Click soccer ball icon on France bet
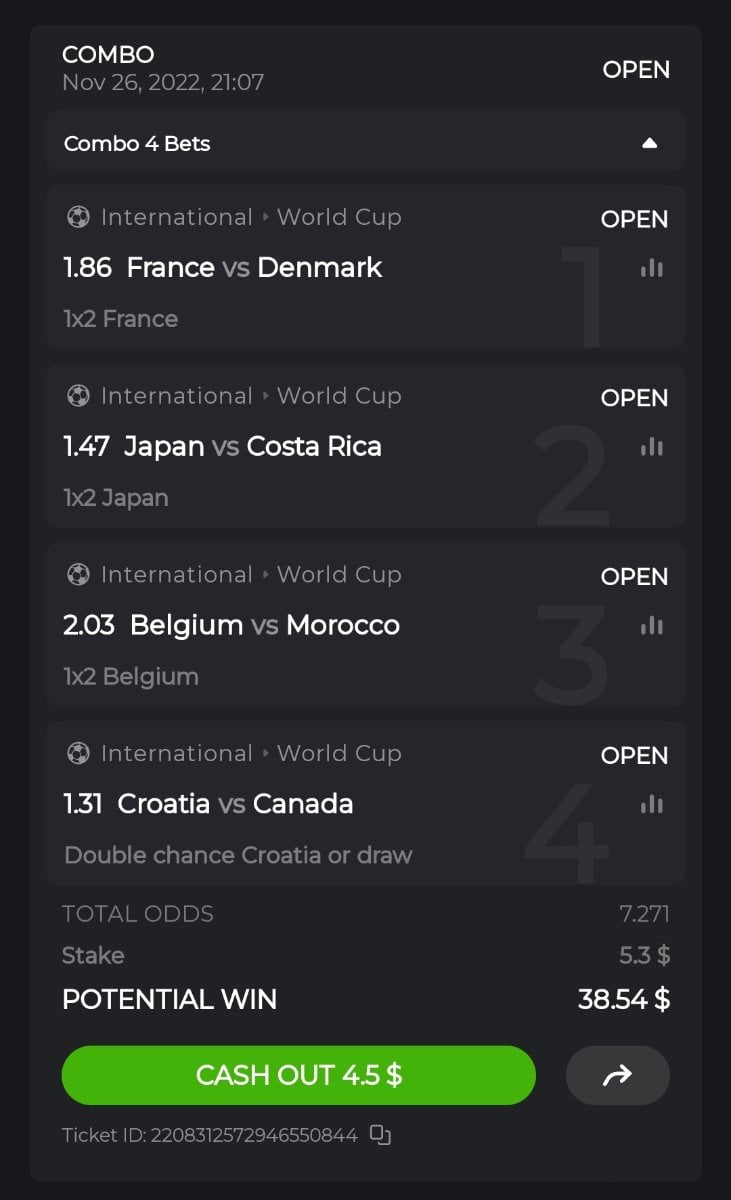 (x=78, y=217)
